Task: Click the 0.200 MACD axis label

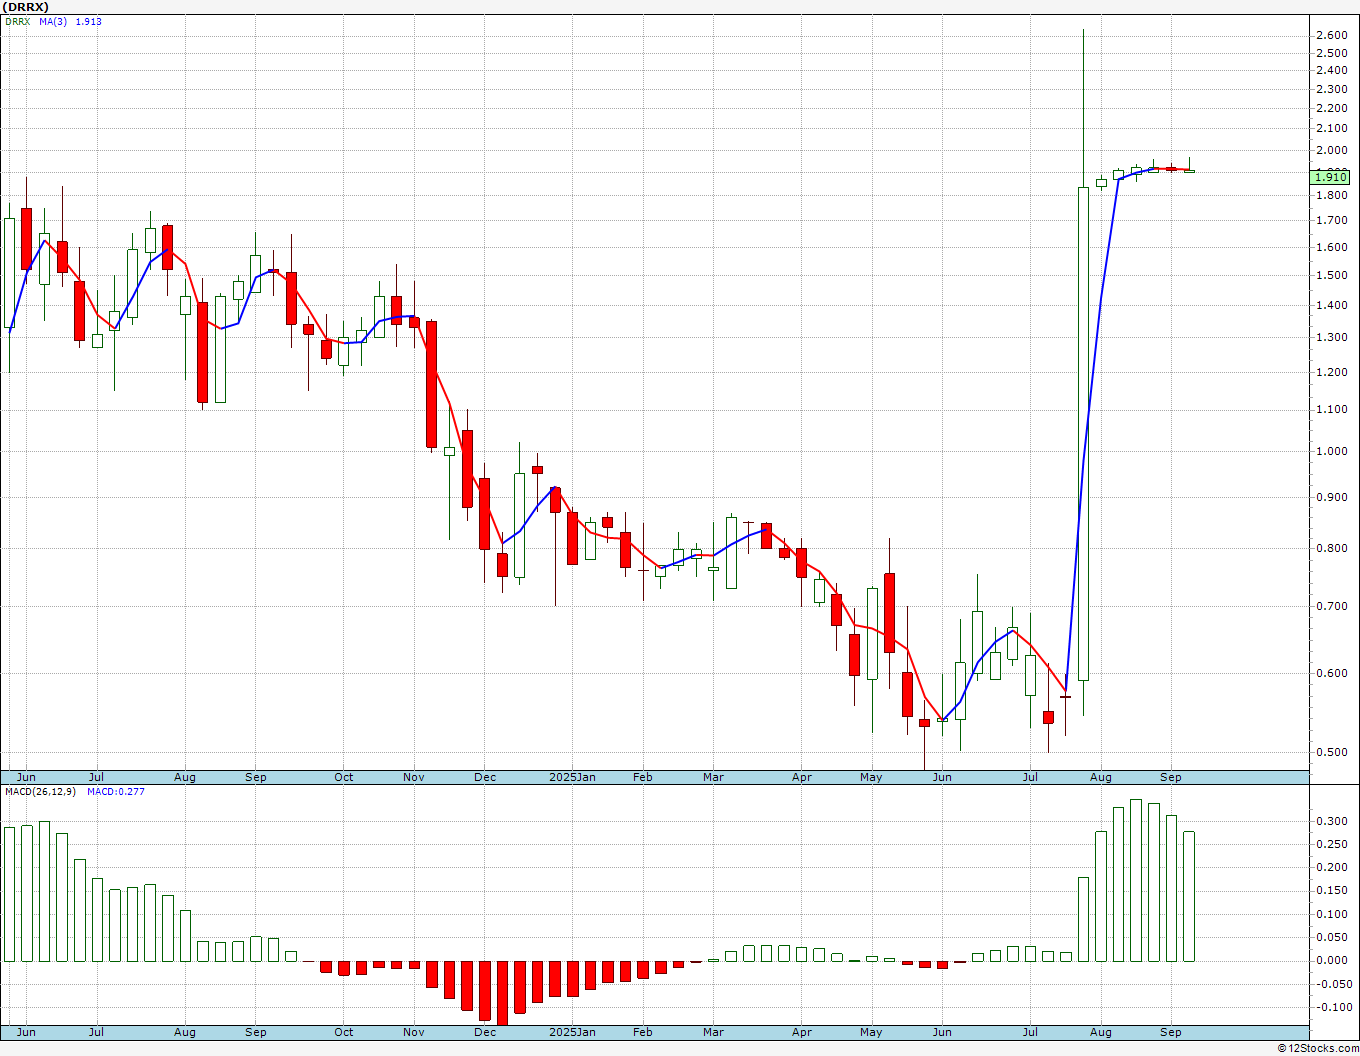Action: click(1331, 867)
